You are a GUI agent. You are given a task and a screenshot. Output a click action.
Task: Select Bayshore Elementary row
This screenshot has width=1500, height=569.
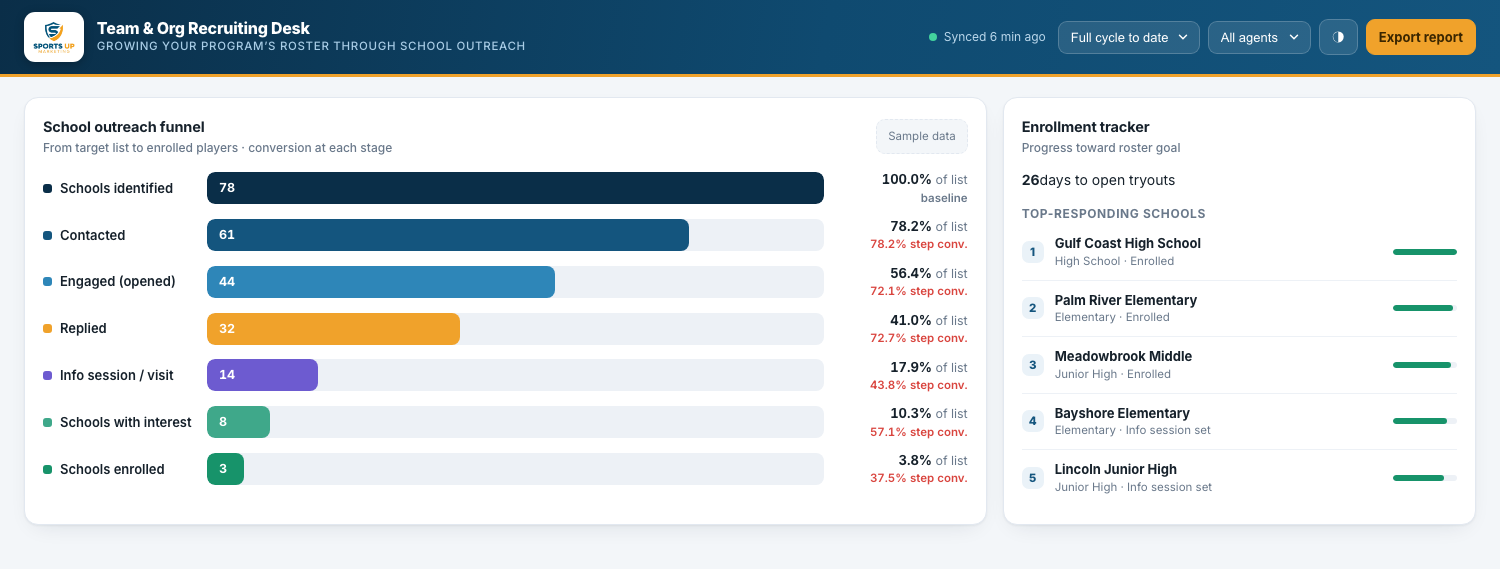pos(1239,421)
